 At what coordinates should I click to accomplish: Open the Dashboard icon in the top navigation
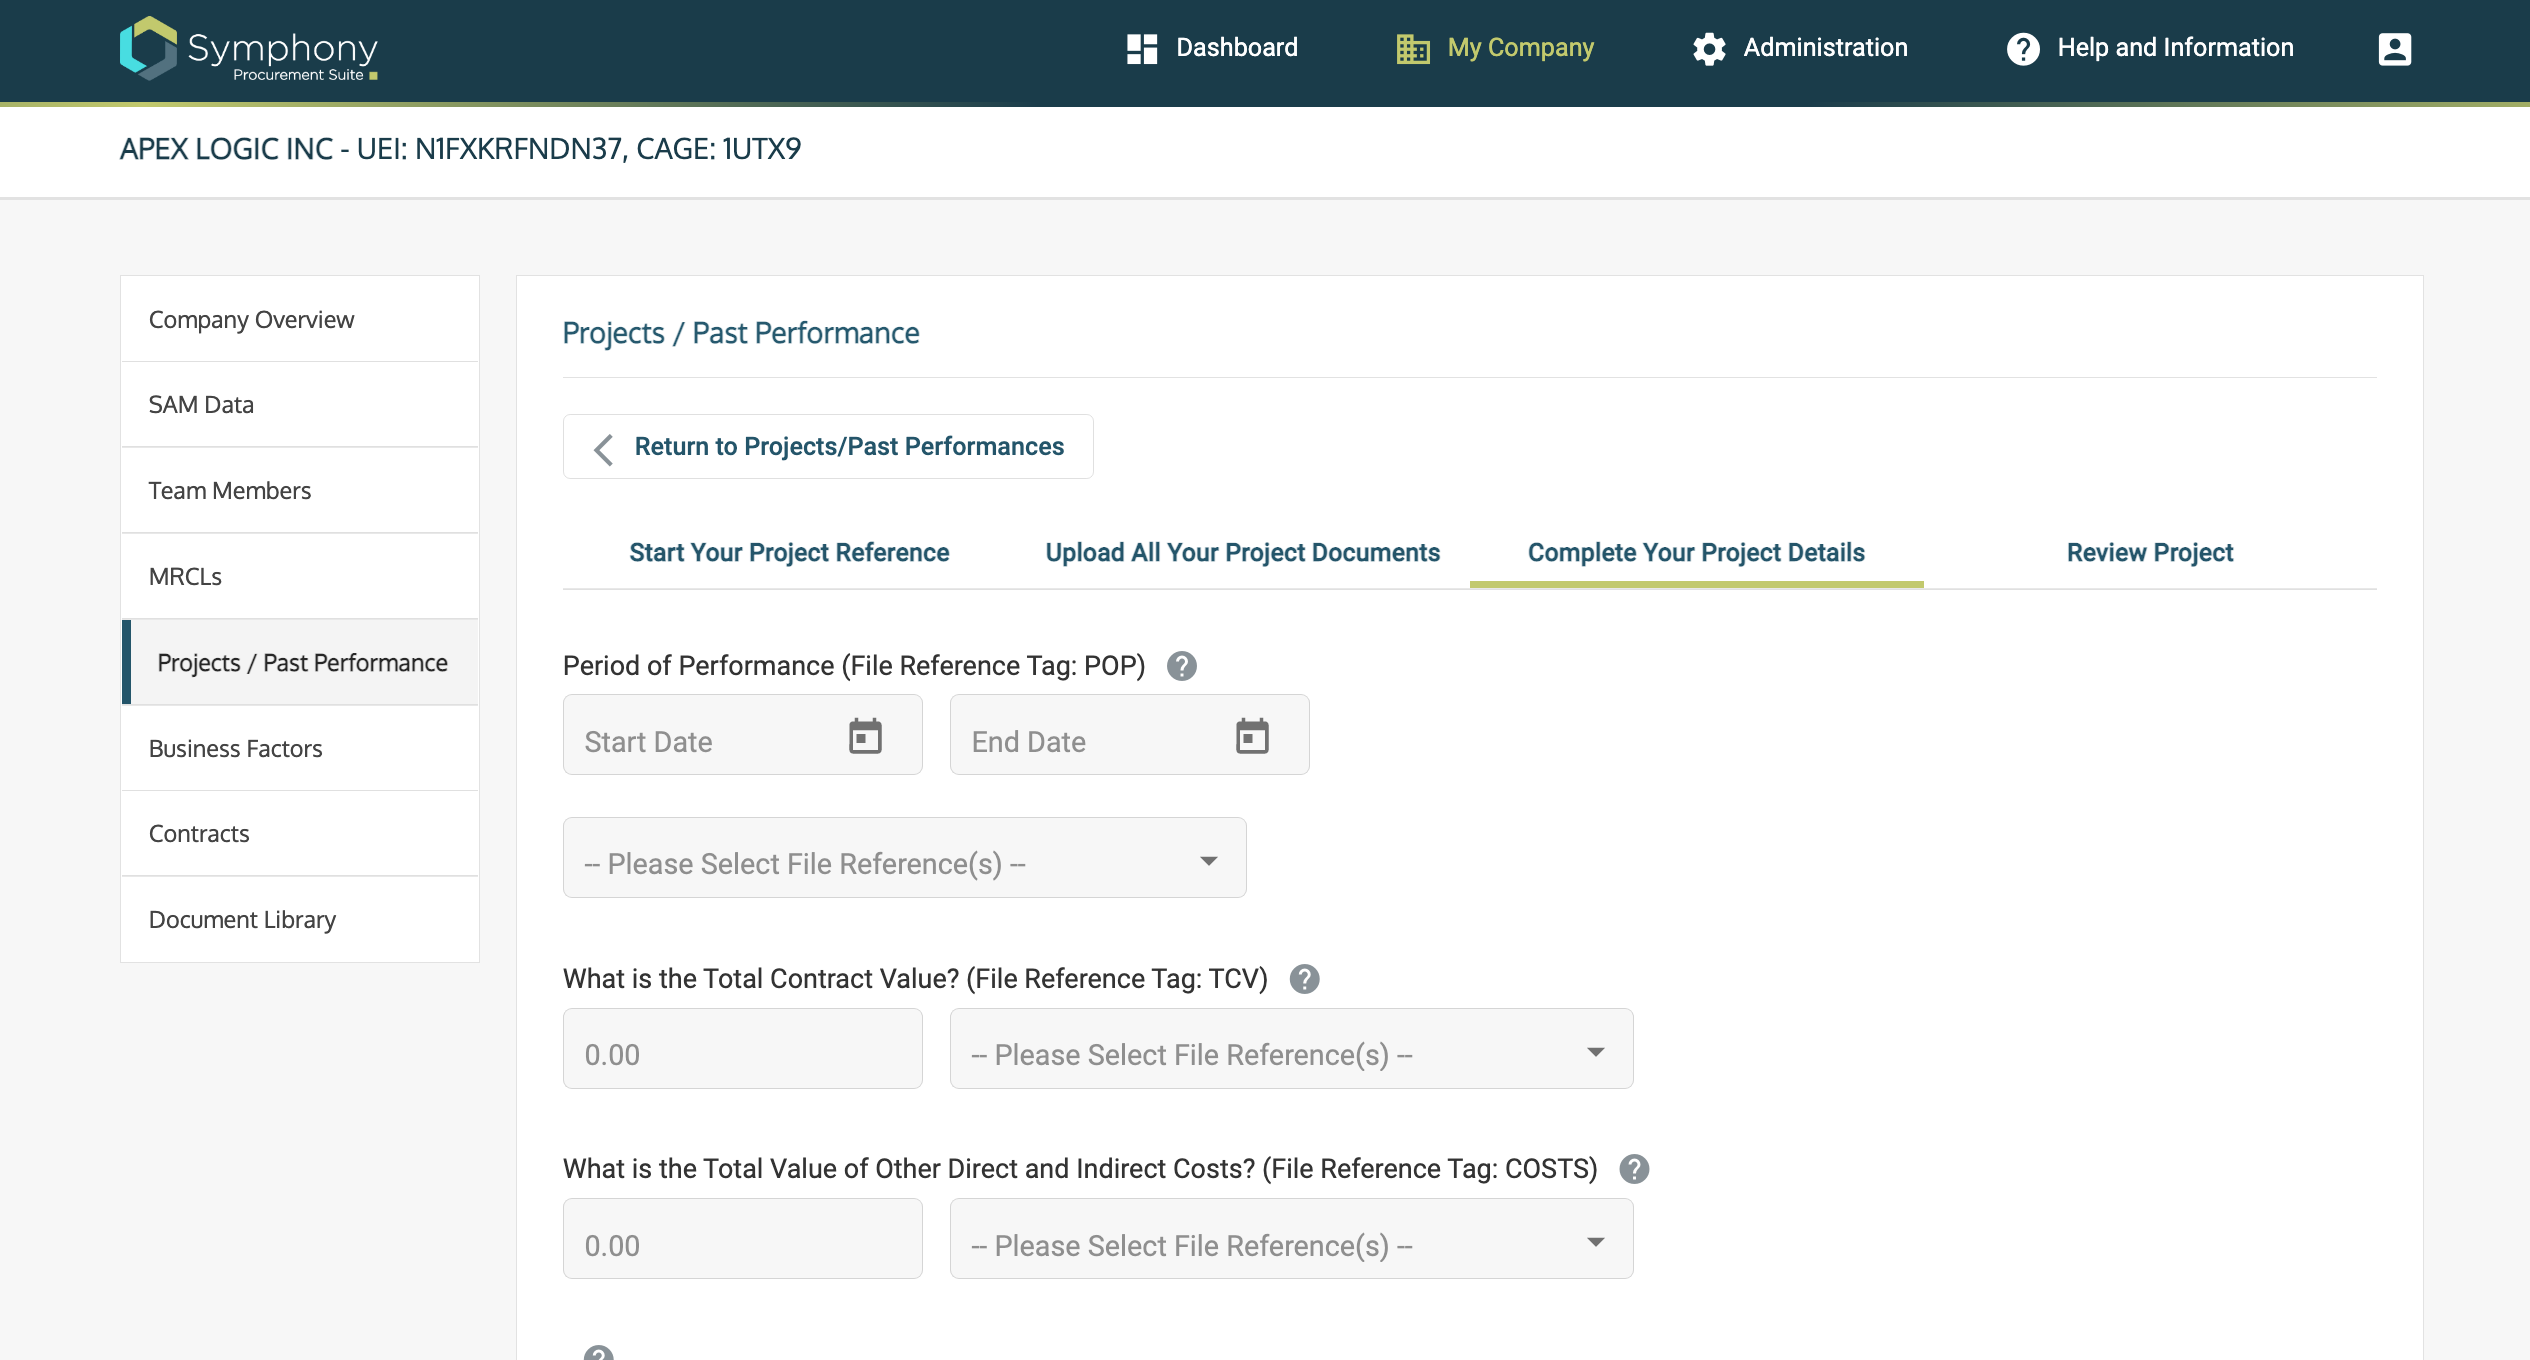click(1140, 48)
